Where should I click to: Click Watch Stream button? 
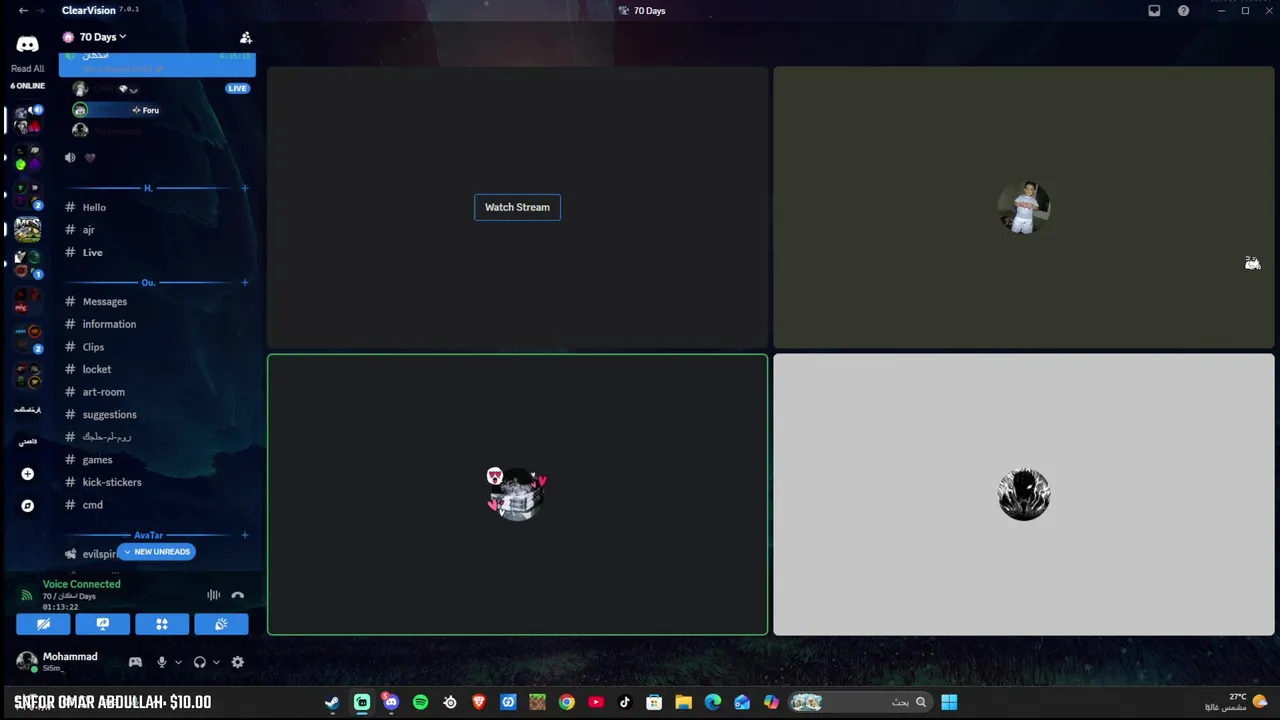pos(517,207)
